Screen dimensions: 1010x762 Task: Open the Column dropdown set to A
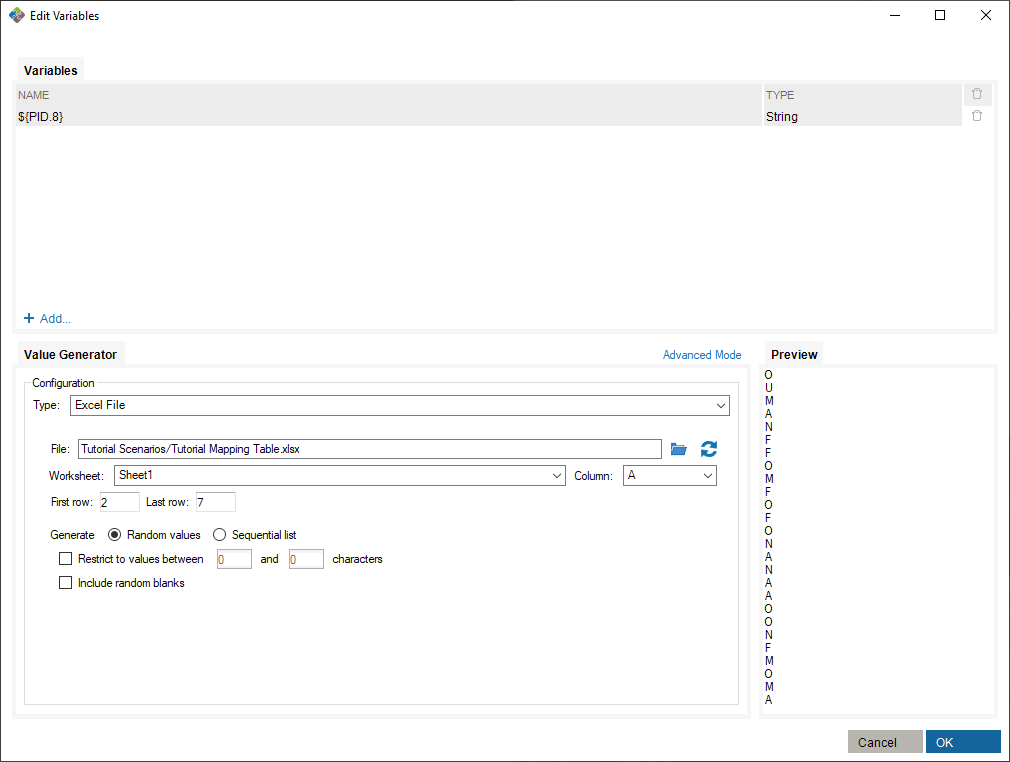[x=670, y=476]
